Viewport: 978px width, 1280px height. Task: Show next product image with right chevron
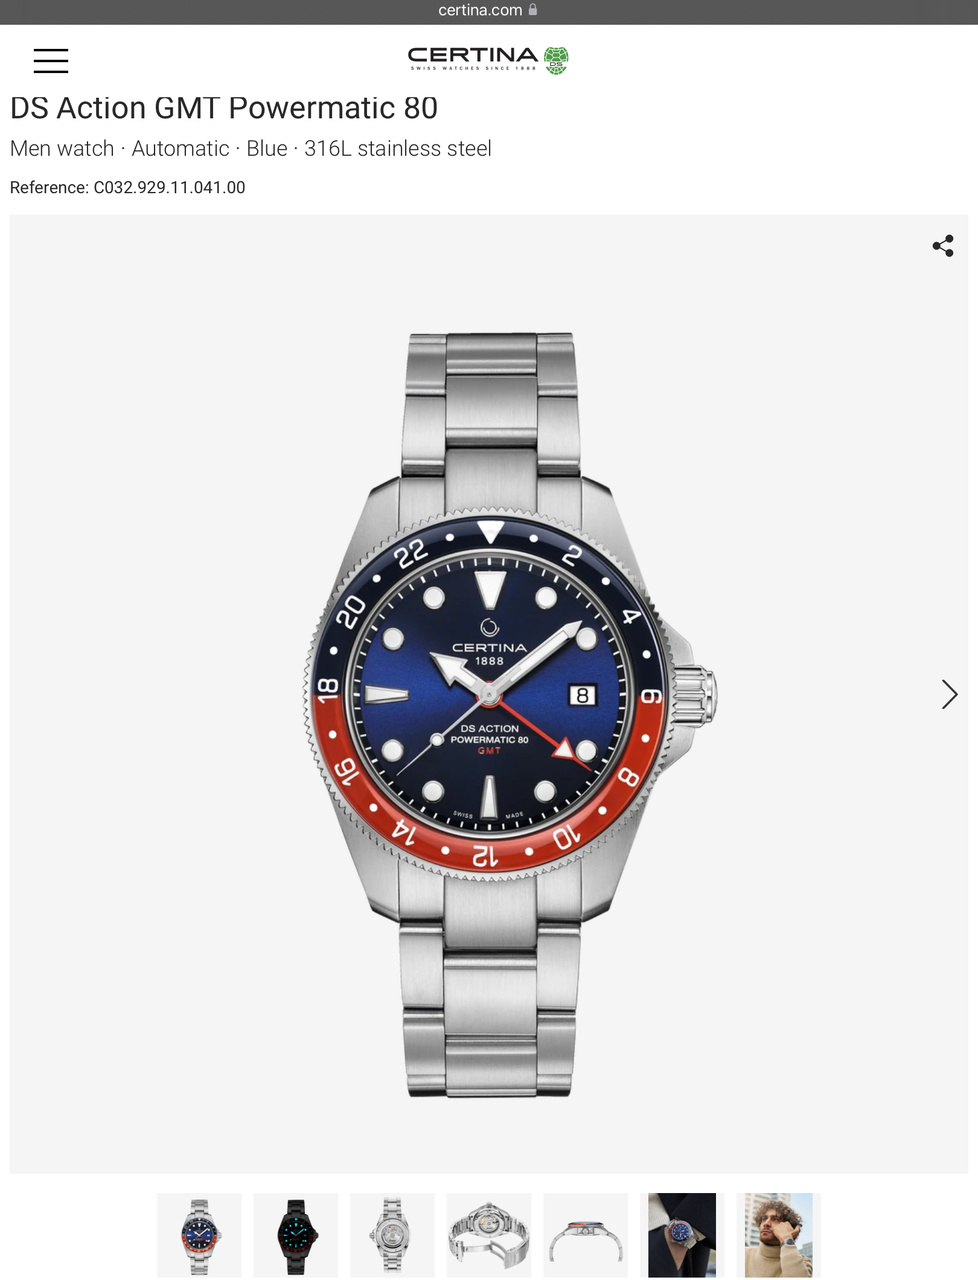point(949,694)
